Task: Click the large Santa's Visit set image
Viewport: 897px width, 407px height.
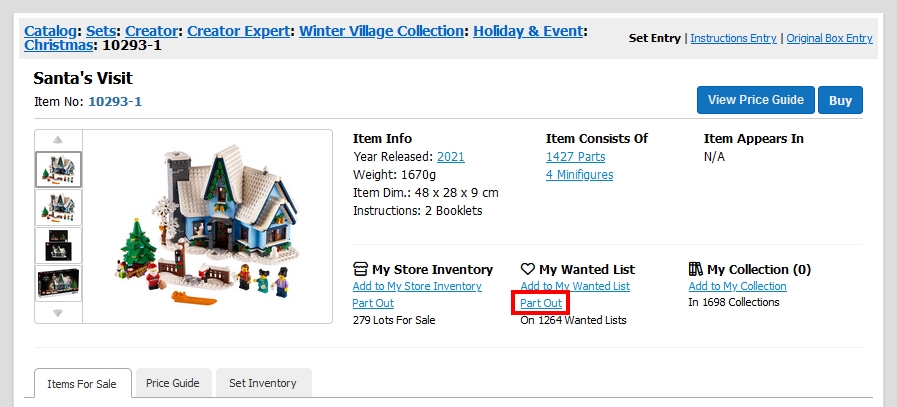Action: click(x=207, y=224)
